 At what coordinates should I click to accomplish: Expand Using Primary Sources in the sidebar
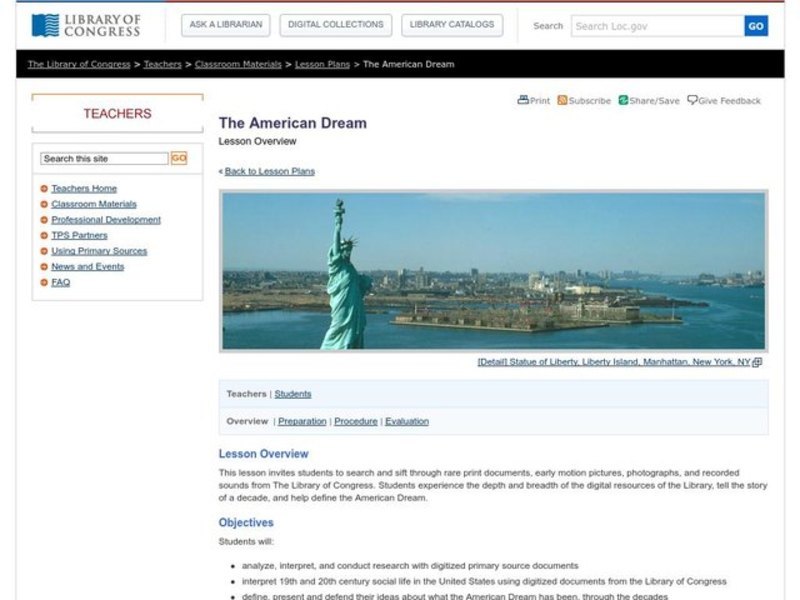[97, 251]
